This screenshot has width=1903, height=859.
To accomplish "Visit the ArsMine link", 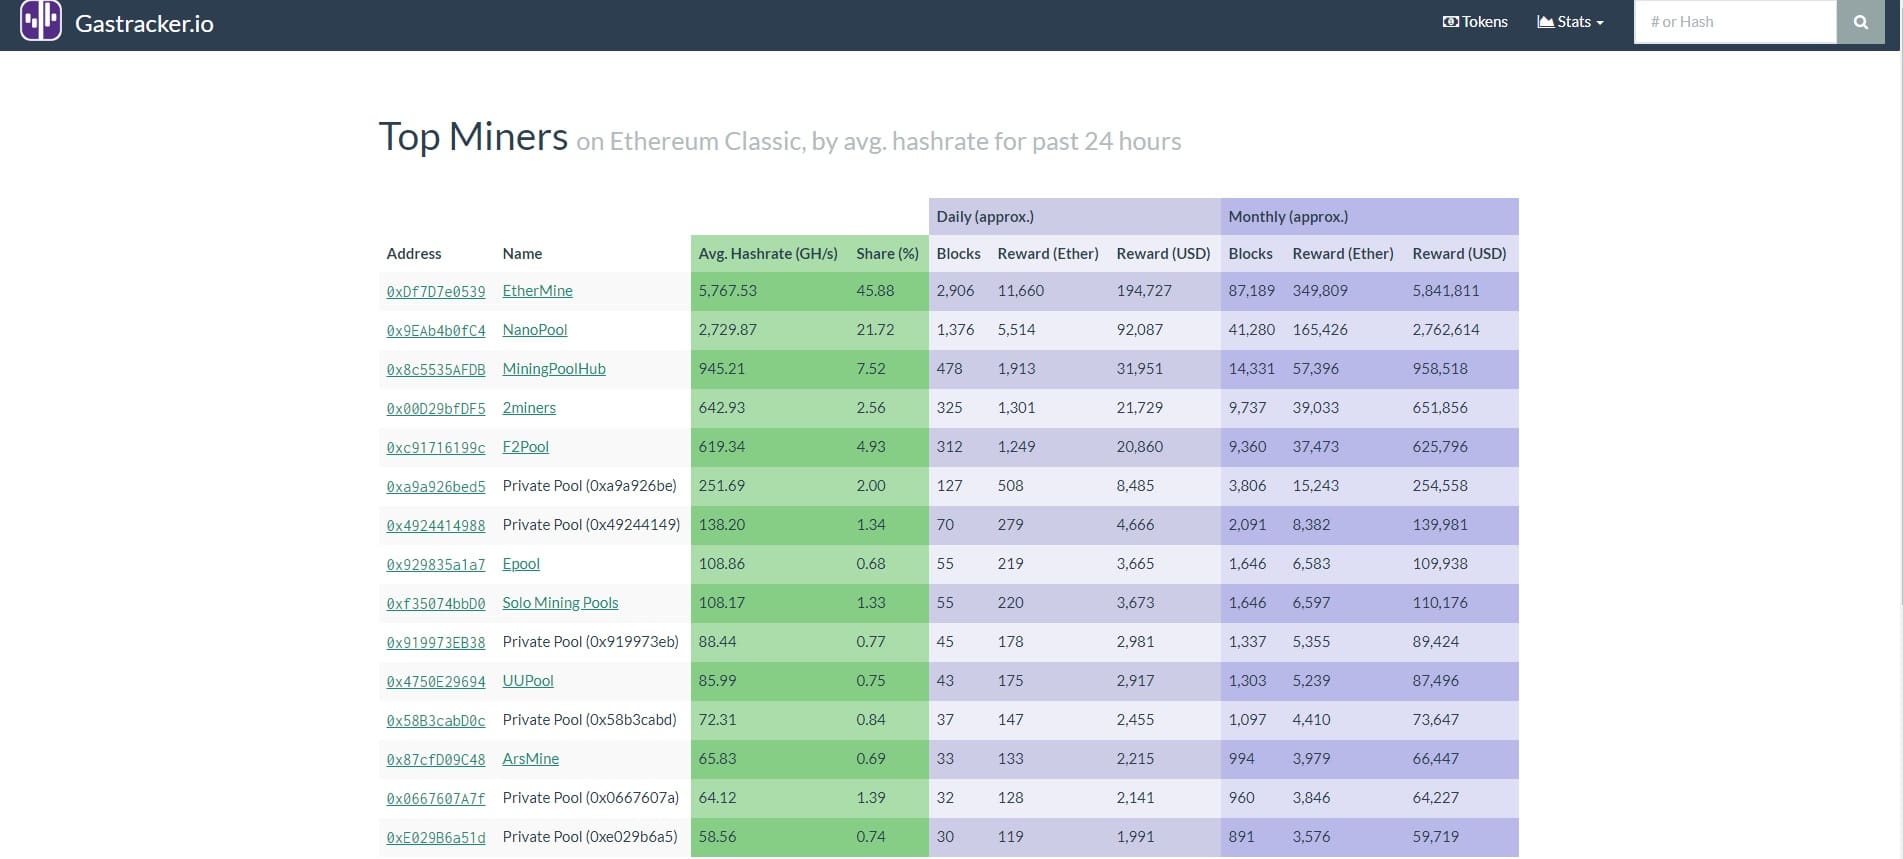I will pos(530,759).
